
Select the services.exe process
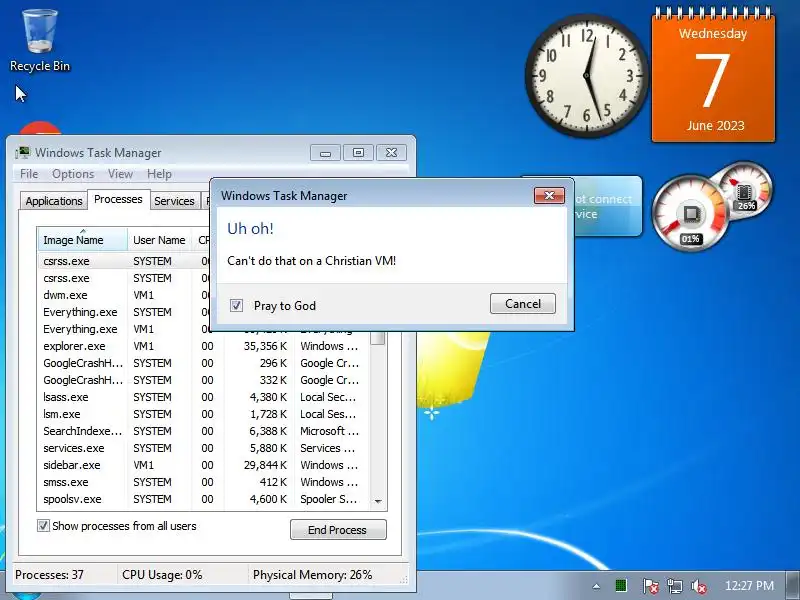point(204,448)
